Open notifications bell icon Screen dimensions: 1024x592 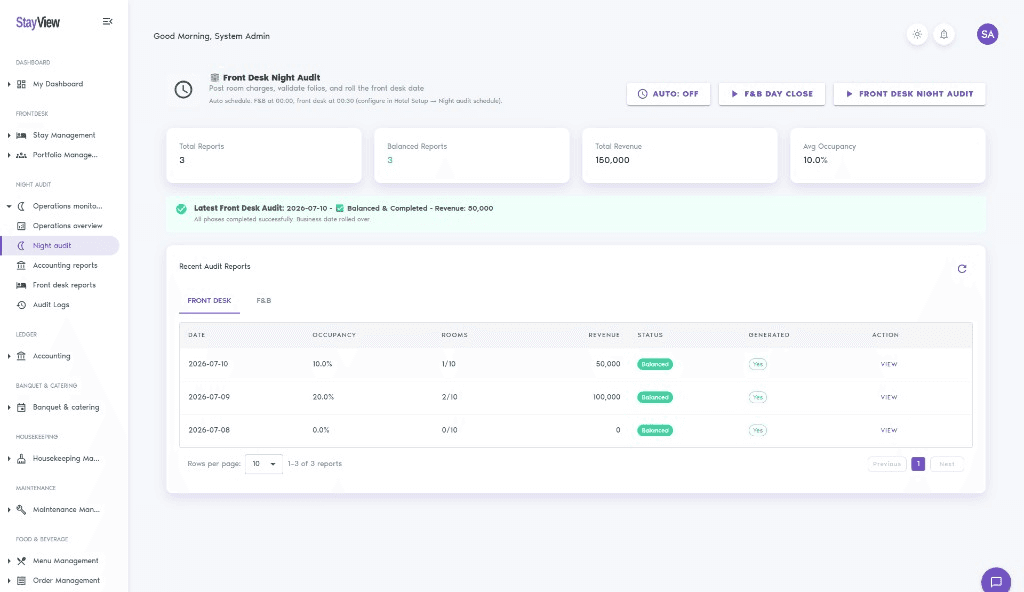tap(944, 34)
